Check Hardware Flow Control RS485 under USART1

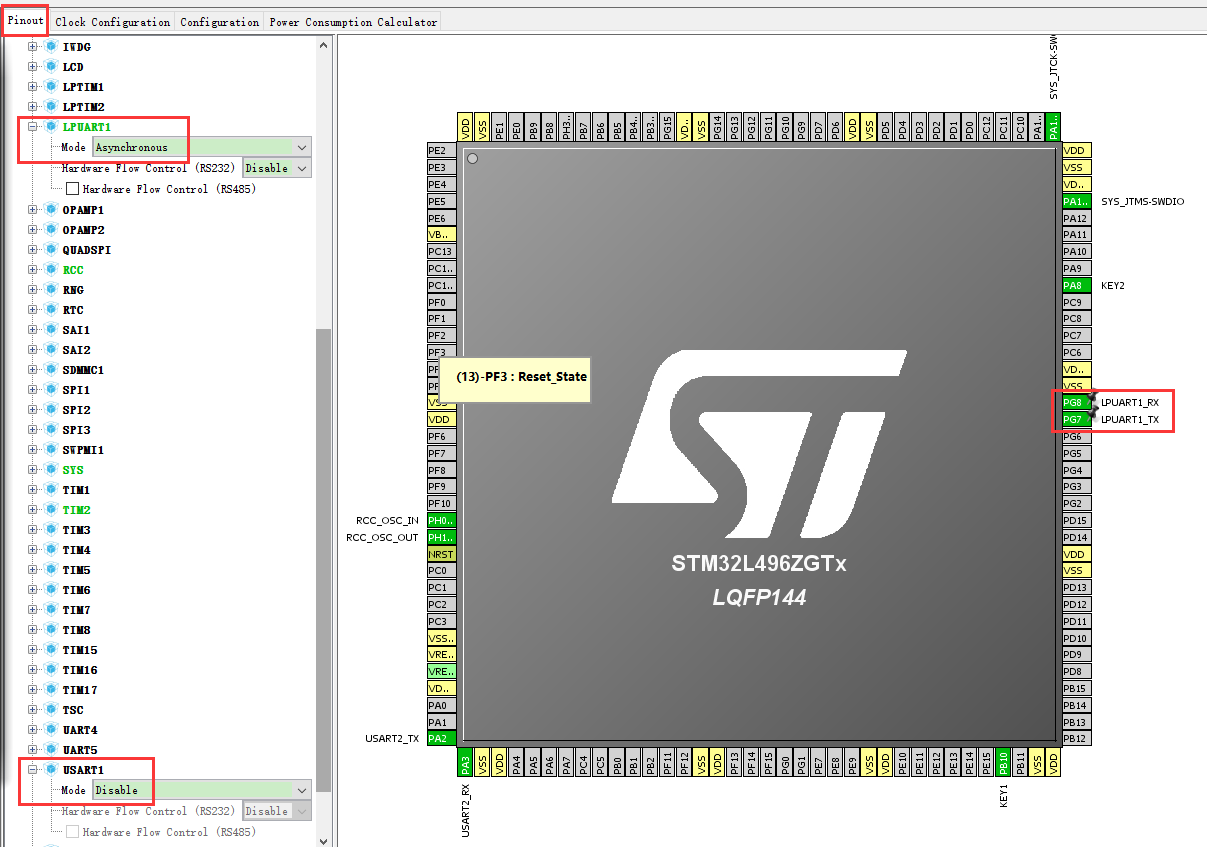click(70, 831)
